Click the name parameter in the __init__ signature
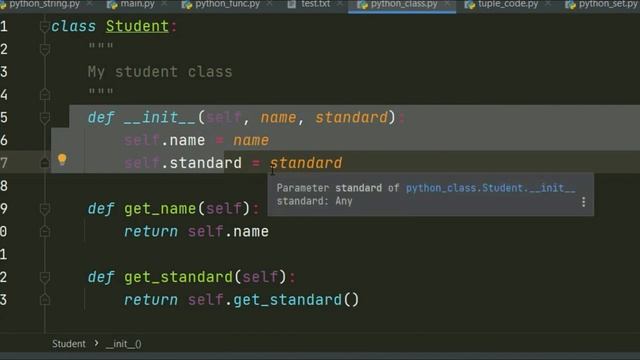The height and width of the screenshot is (360, 640). pyautogui.click(x=278, y=118)
